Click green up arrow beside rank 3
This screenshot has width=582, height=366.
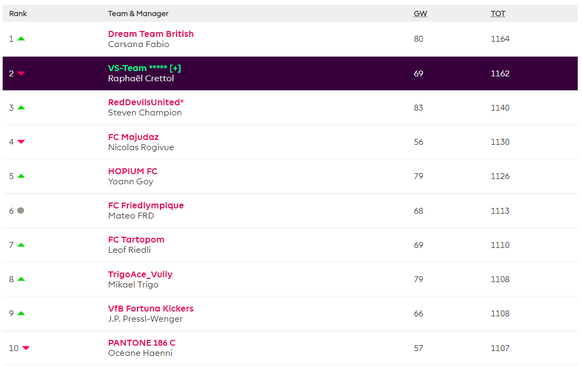pos(21,108)
